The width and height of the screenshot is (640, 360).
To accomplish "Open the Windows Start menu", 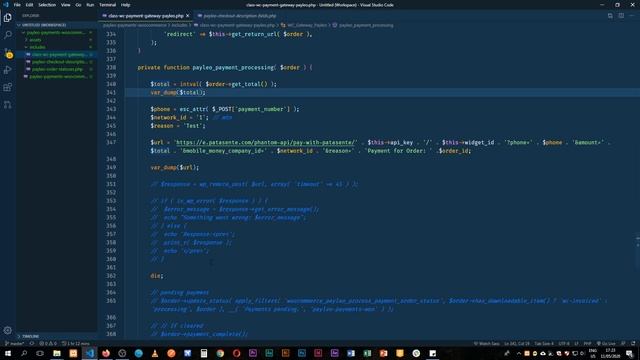I will 8,353.
